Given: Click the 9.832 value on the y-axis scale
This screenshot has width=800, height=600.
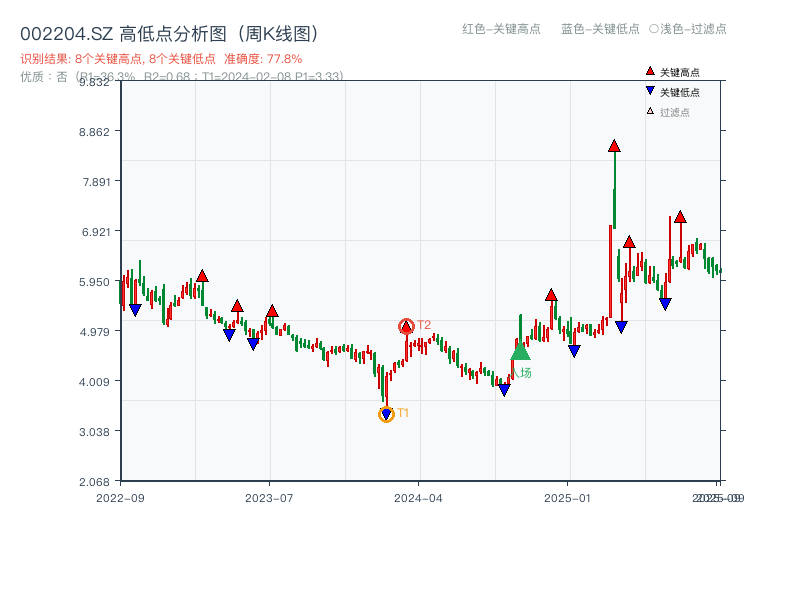Looking at the screenshot, I should point(94,83).
